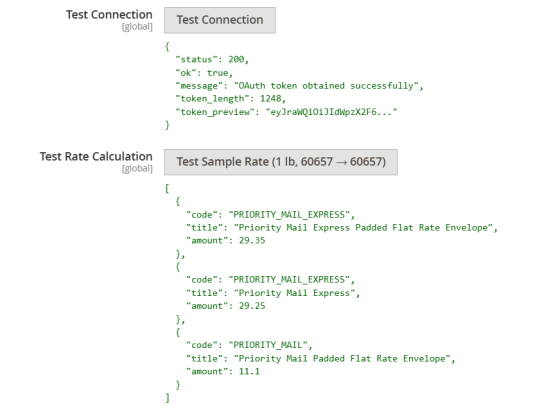Screen dimensions: 560x409
Task: Click the amount 11.1 value
Action: (249, 371)
